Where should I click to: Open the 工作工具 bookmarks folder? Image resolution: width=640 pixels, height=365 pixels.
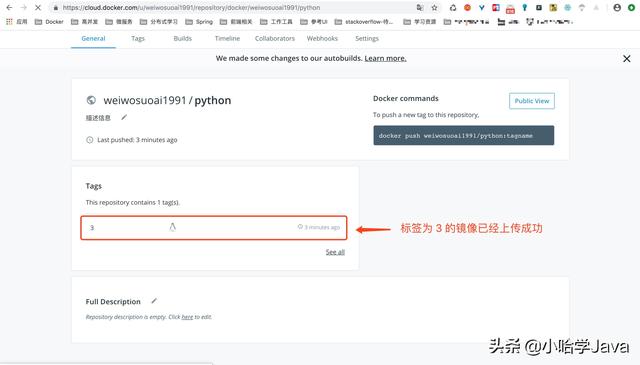click(276, 22)
